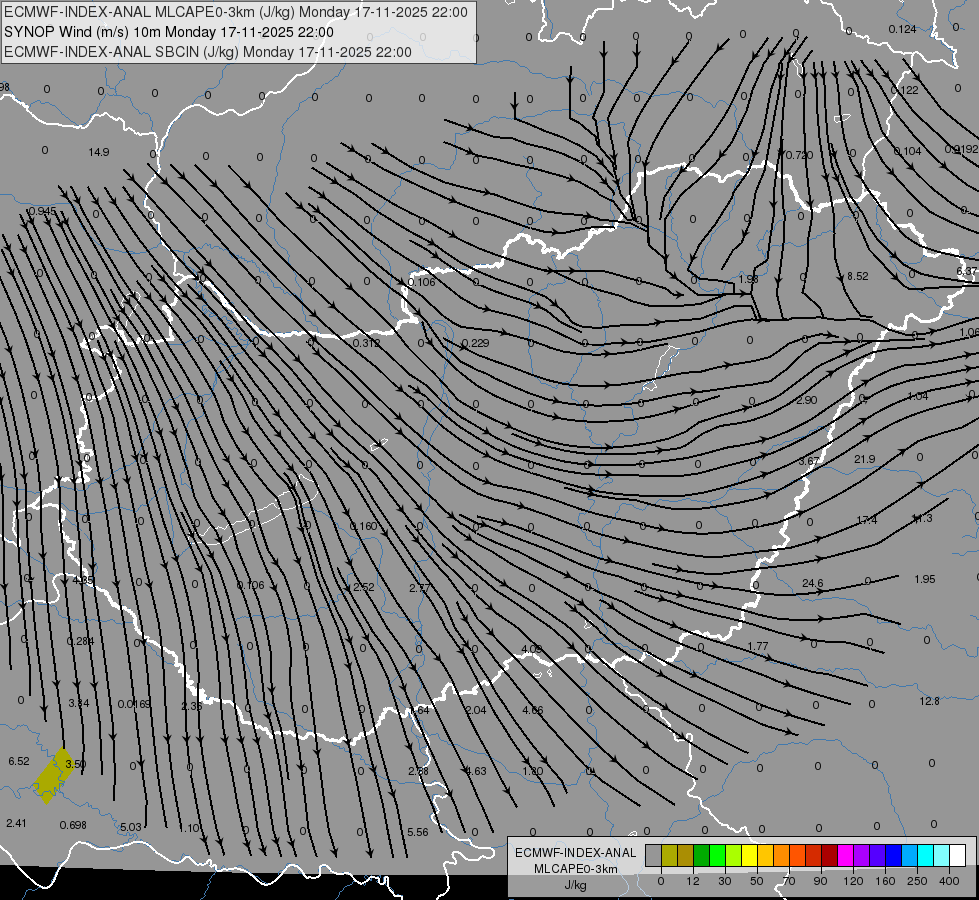Click the SYNOP Wind 10m title line
This screenshot has width=979, height=900.
pyautogui.click(x=169, y=32)
